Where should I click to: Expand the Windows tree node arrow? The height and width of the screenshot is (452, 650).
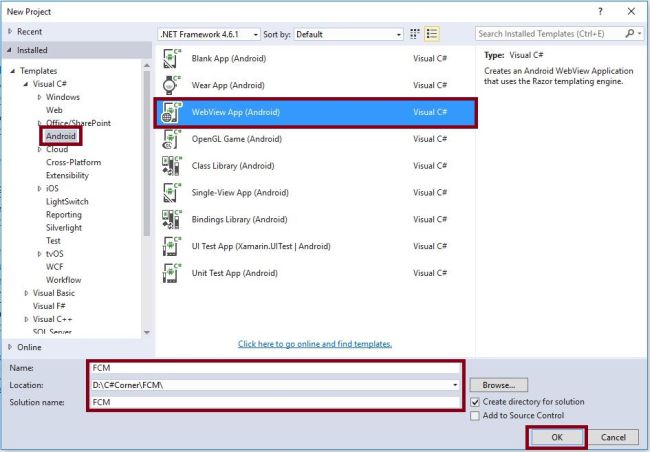click(39, 97)
